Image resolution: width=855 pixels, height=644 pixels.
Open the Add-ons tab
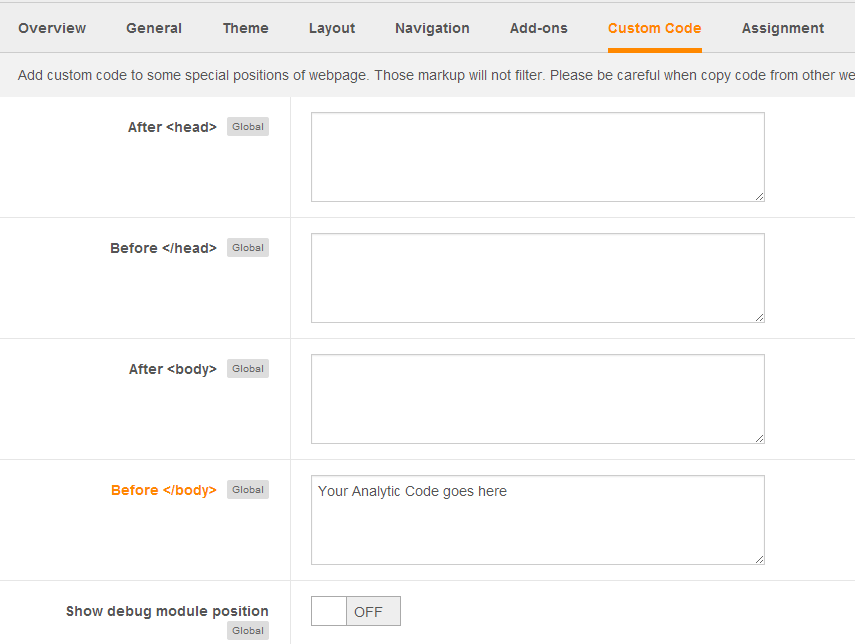coord(539,28)
